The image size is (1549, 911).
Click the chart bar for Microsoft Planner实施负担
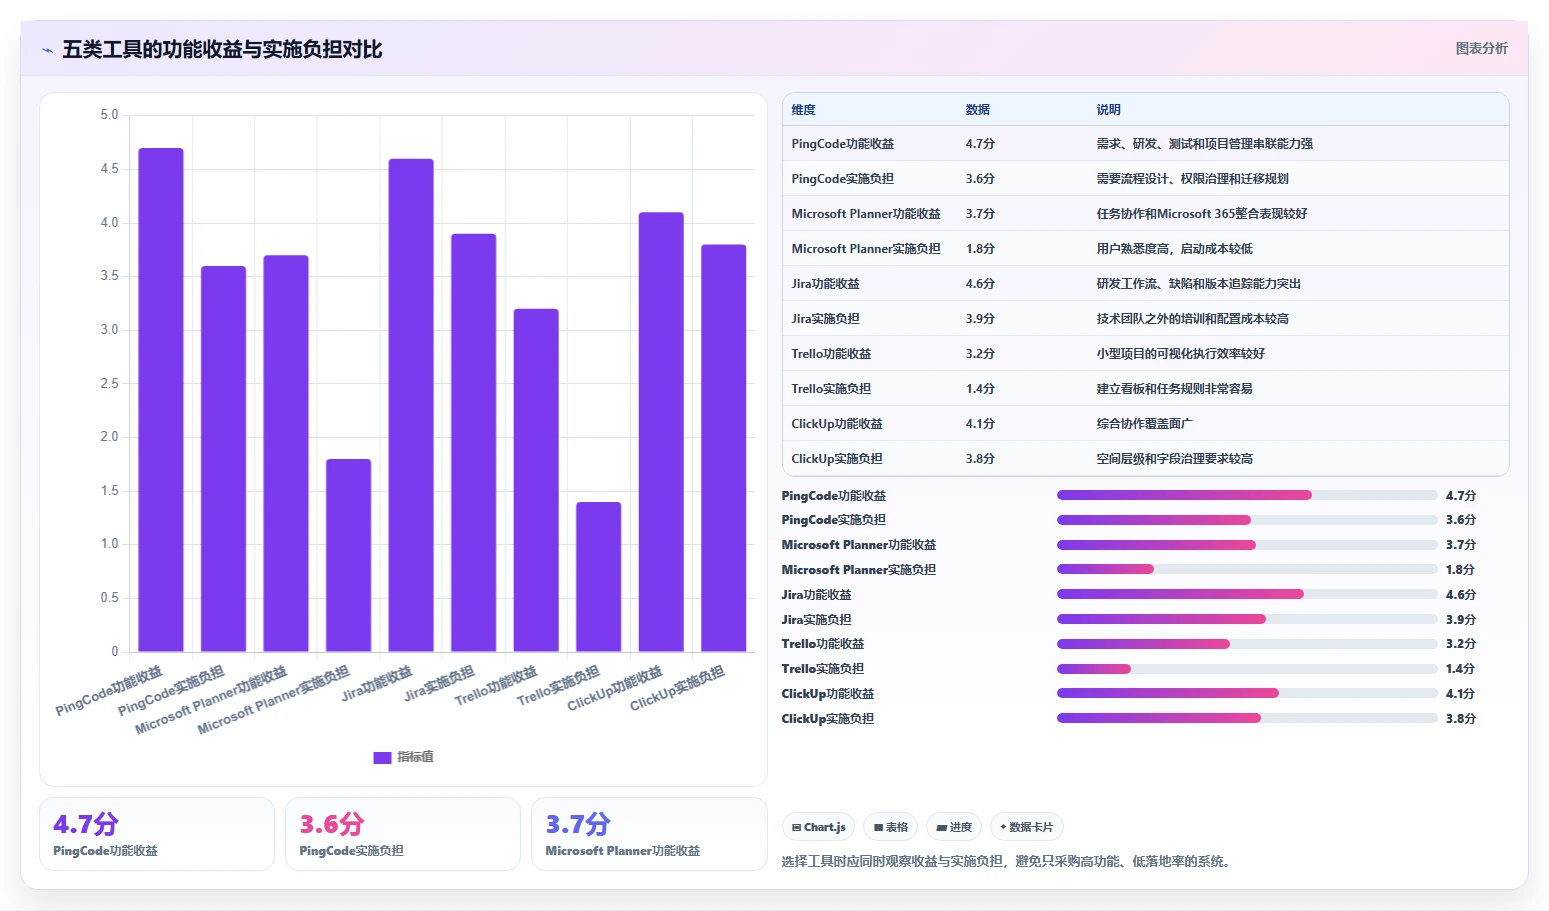348,555
